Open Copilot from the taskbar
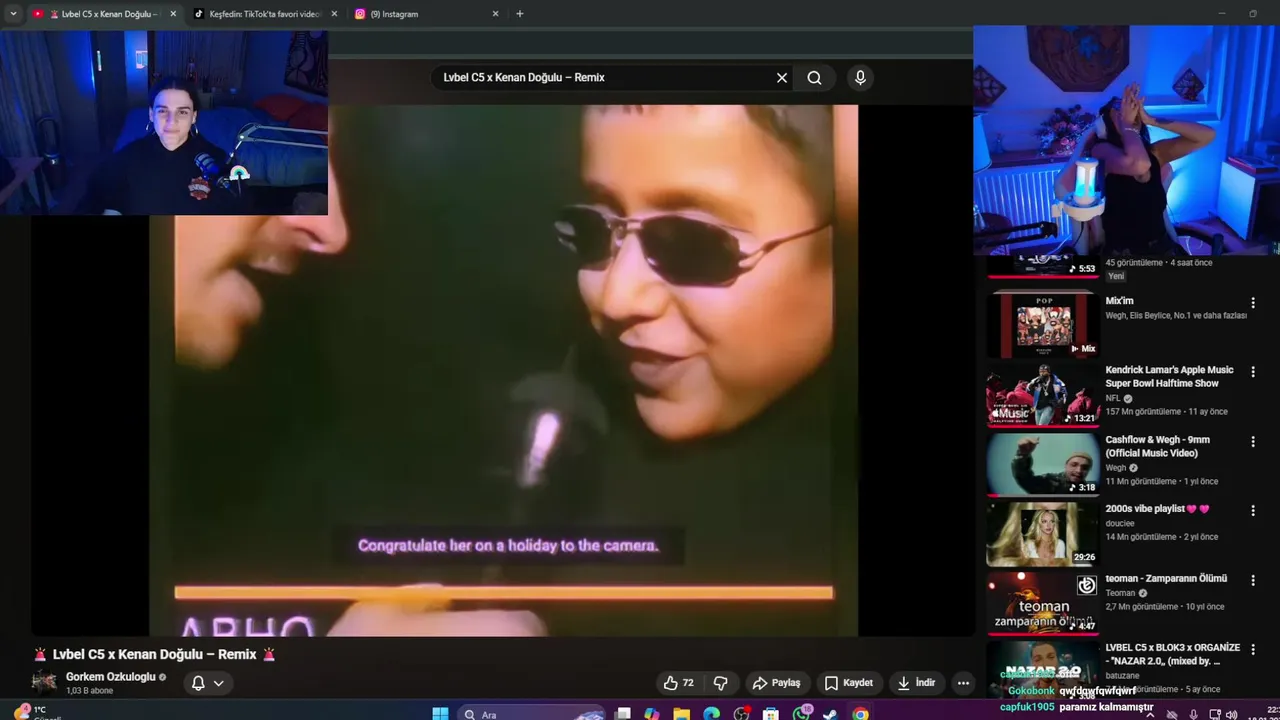This screenshot has height=720, width=1280. [x=652, y=714]
